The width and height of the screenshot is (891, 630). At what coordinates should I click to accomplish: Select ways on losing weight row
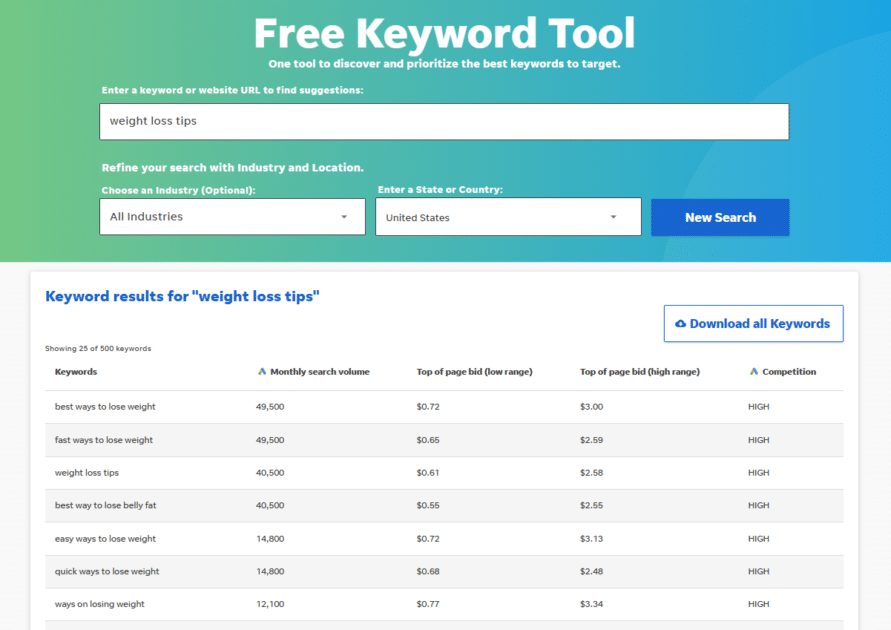444,604
